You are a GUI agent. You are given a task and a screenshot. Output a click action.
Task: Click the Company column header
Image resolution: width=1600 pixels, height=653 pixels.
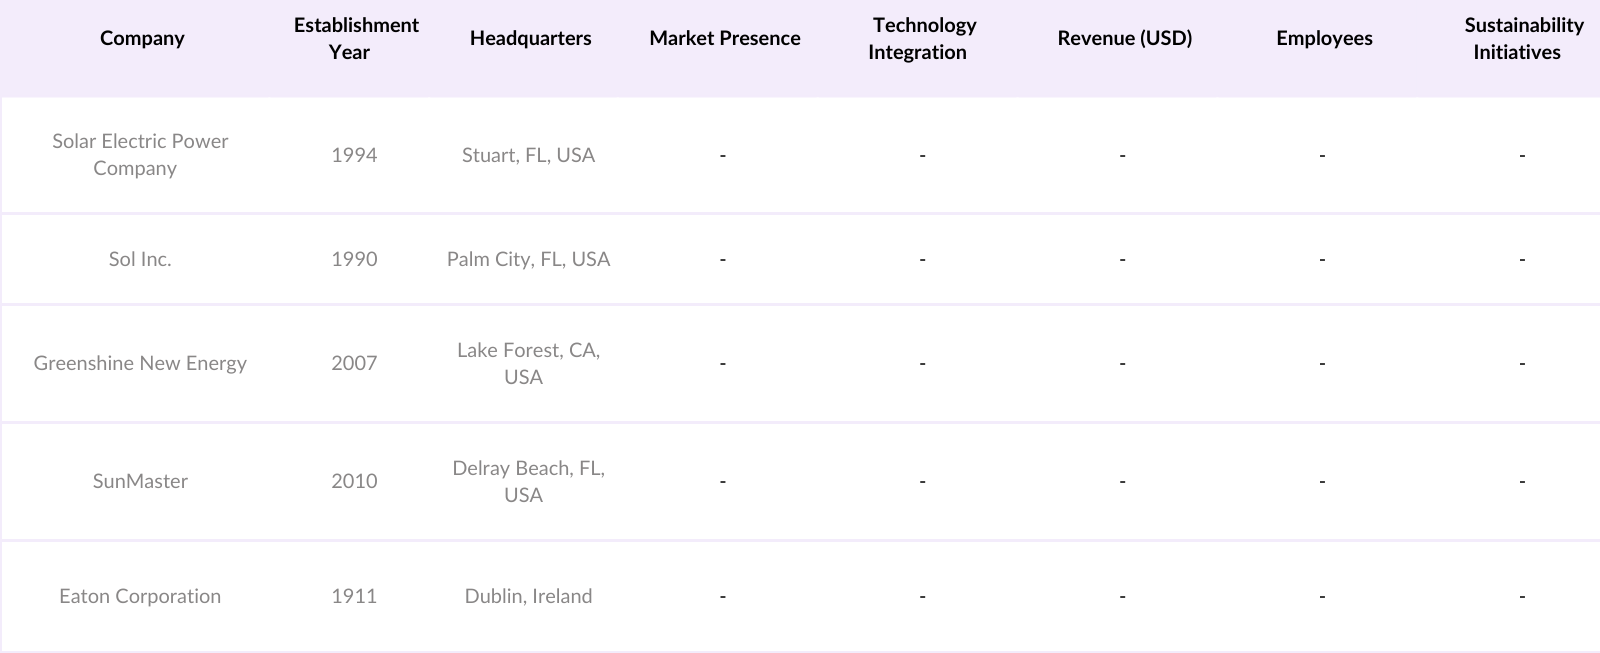142,38
